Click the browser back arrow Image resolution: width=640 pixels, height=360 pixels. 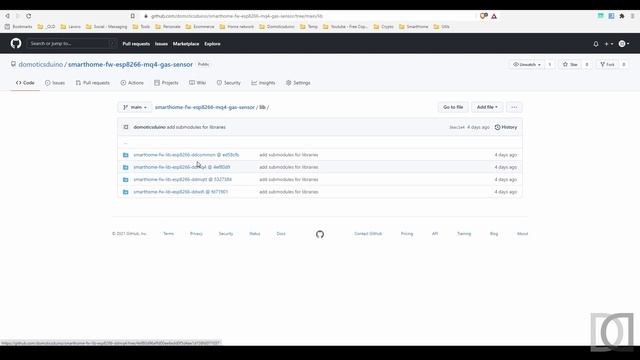pos(7,16)
